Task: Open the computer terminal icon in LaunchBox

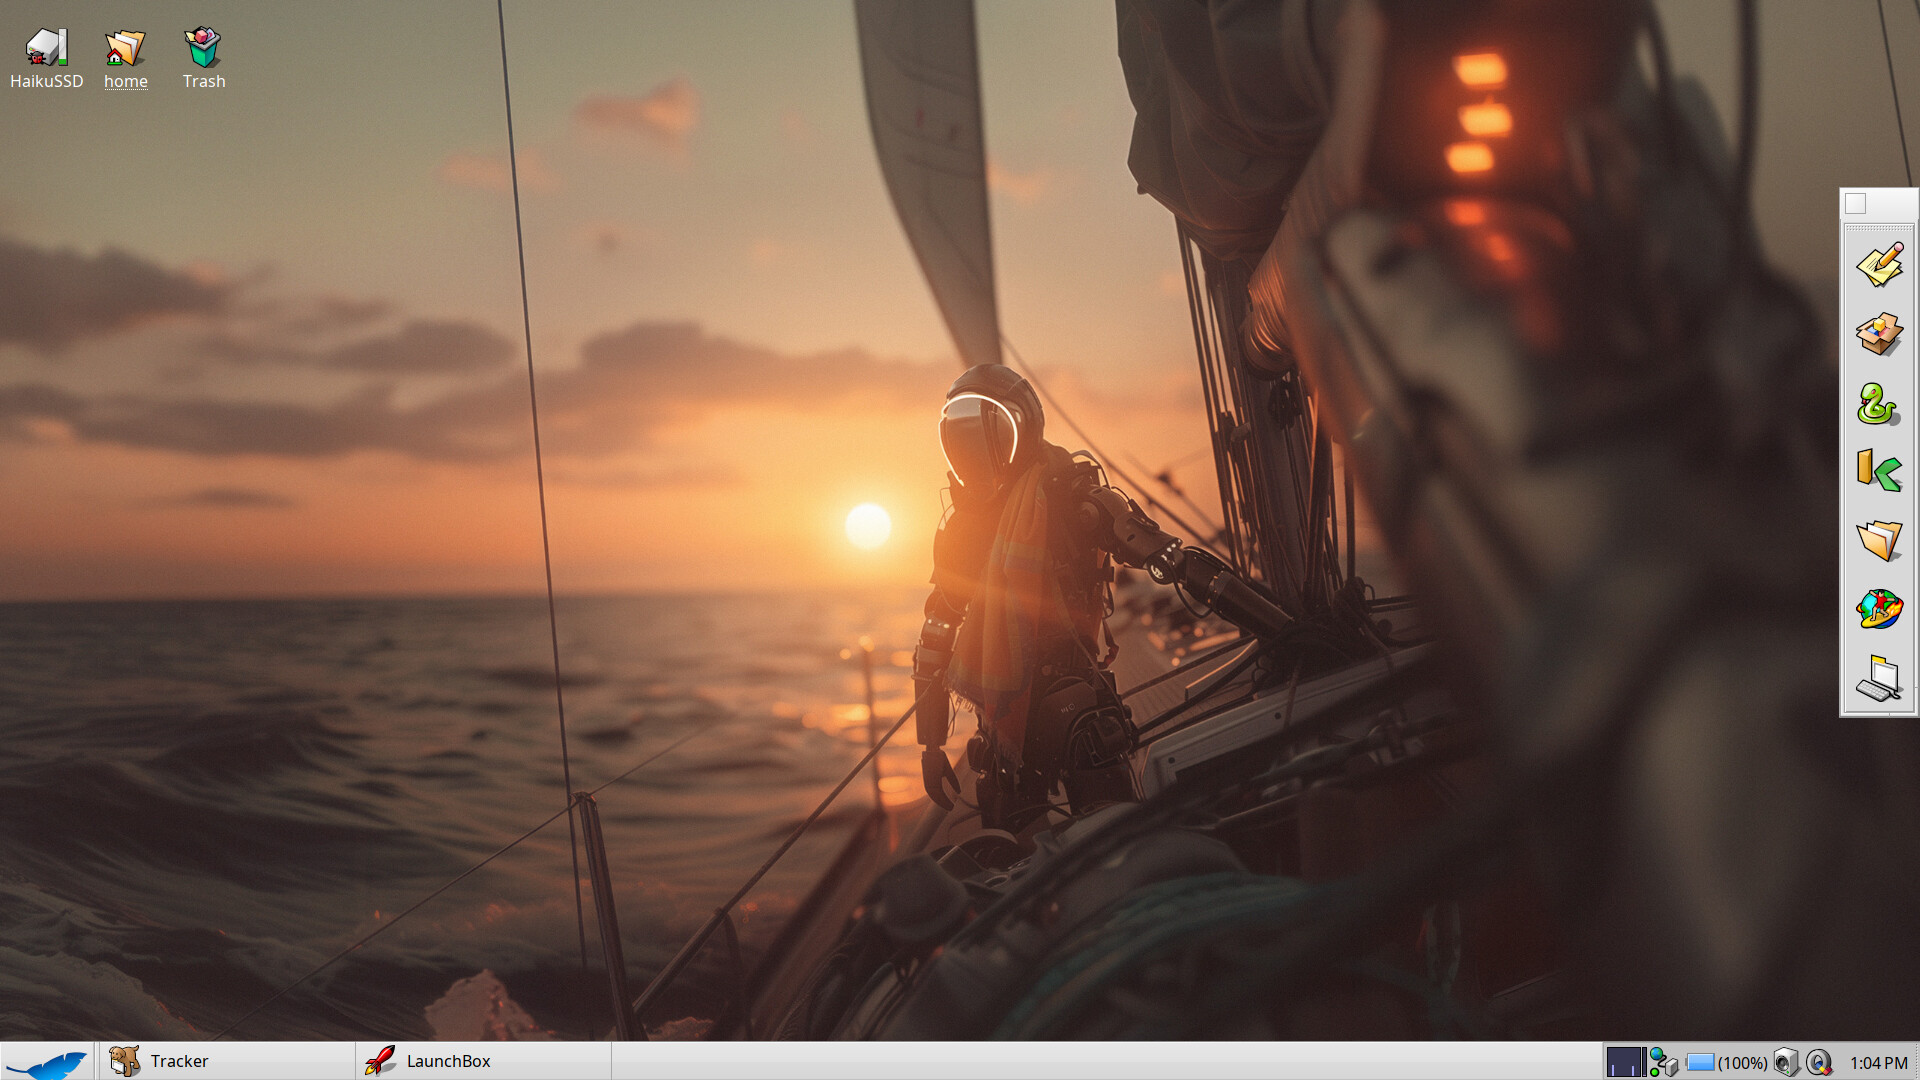Action: pyautogui.click(x=1879, y=679)
